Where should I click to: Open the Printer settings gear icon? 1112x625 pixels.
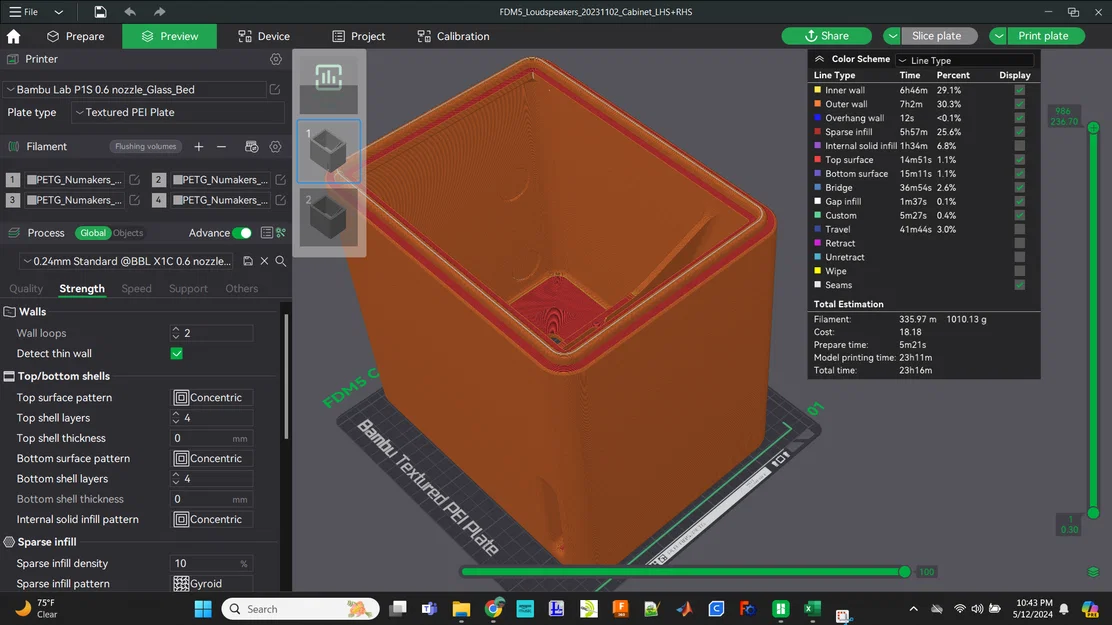point(277,59)
